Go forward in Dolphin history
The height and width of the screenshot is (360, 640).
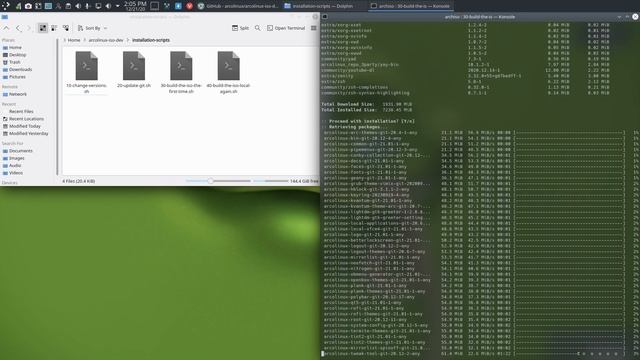pyautogui.click(x=29, y=28)
